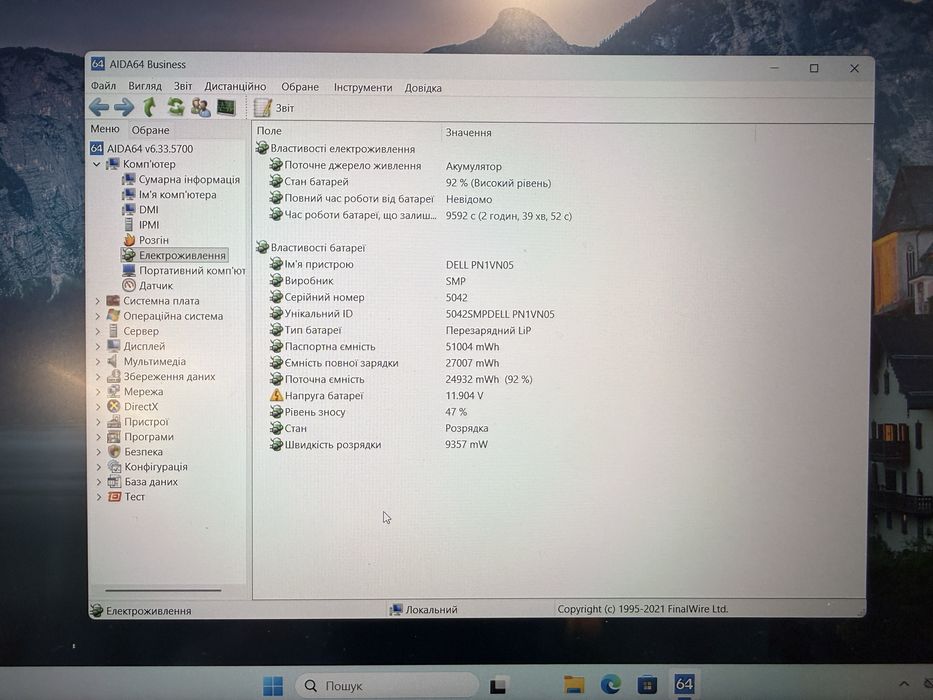Select Сумарна інформація in the tree
This screenshot has width=933, height=700.
pos(181,179)
